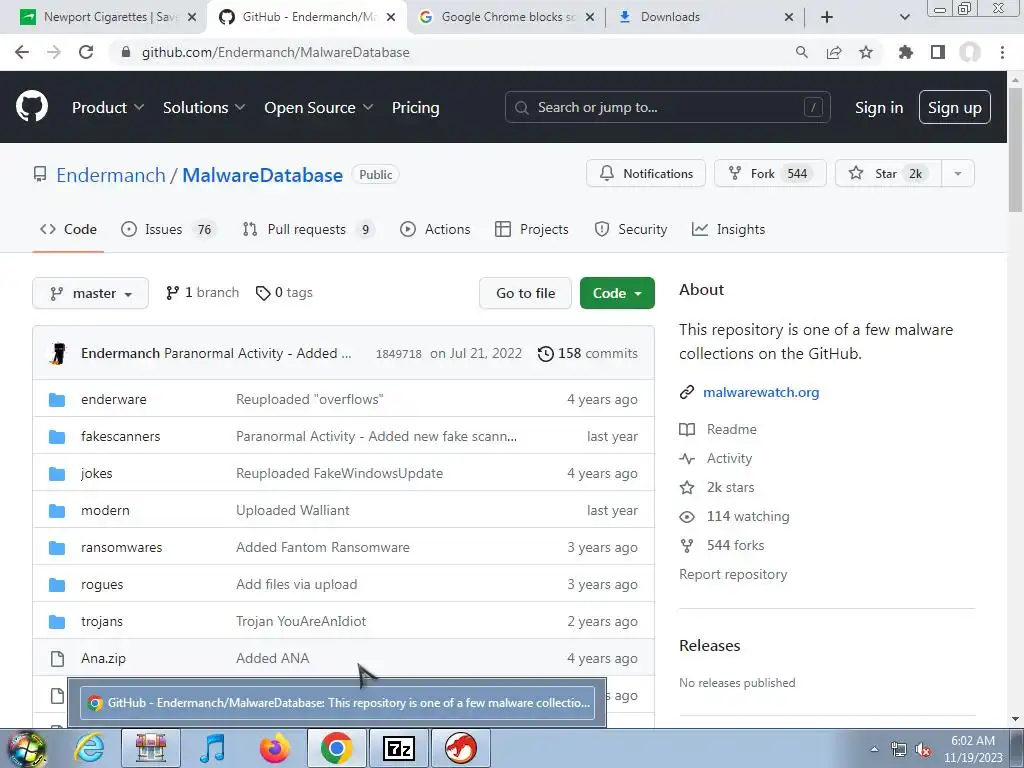Open the music note taskbar app
This screenshot has width=1024, height=768.
tap(212, 748)
